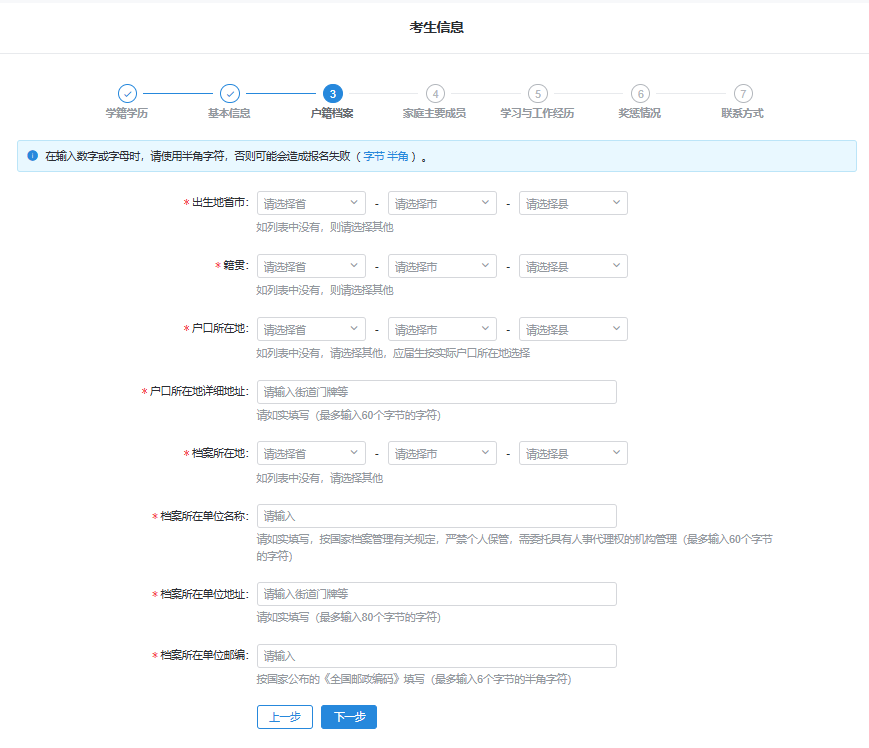The height and width of the screenshot is (748, 869).
Task: Open 户口所在地 county dropdown
Action: (x=573, y=329)
